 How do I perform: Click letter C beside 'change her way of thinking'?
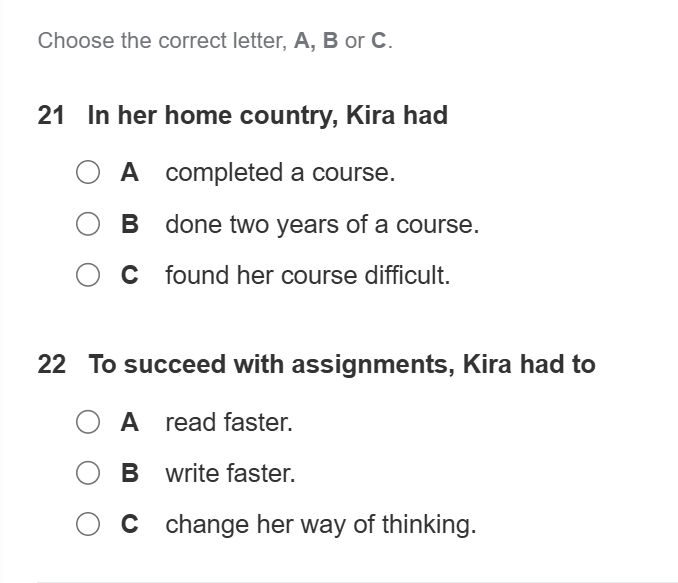129,524
